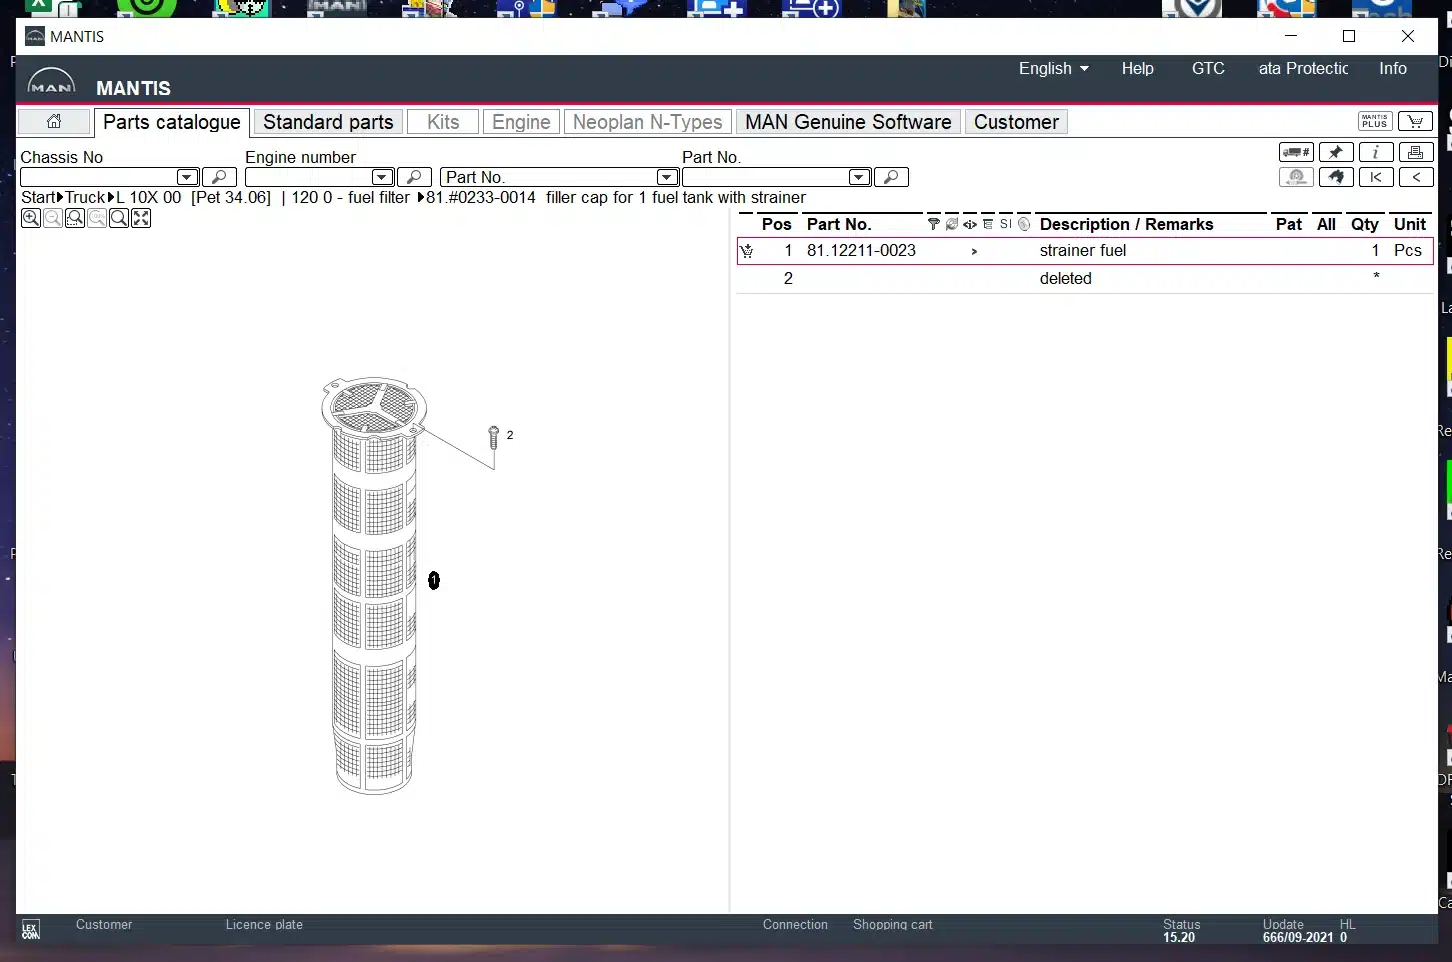
Task: Switch to the MAN Genuine Software tab
Action: (x=848, y=122)
